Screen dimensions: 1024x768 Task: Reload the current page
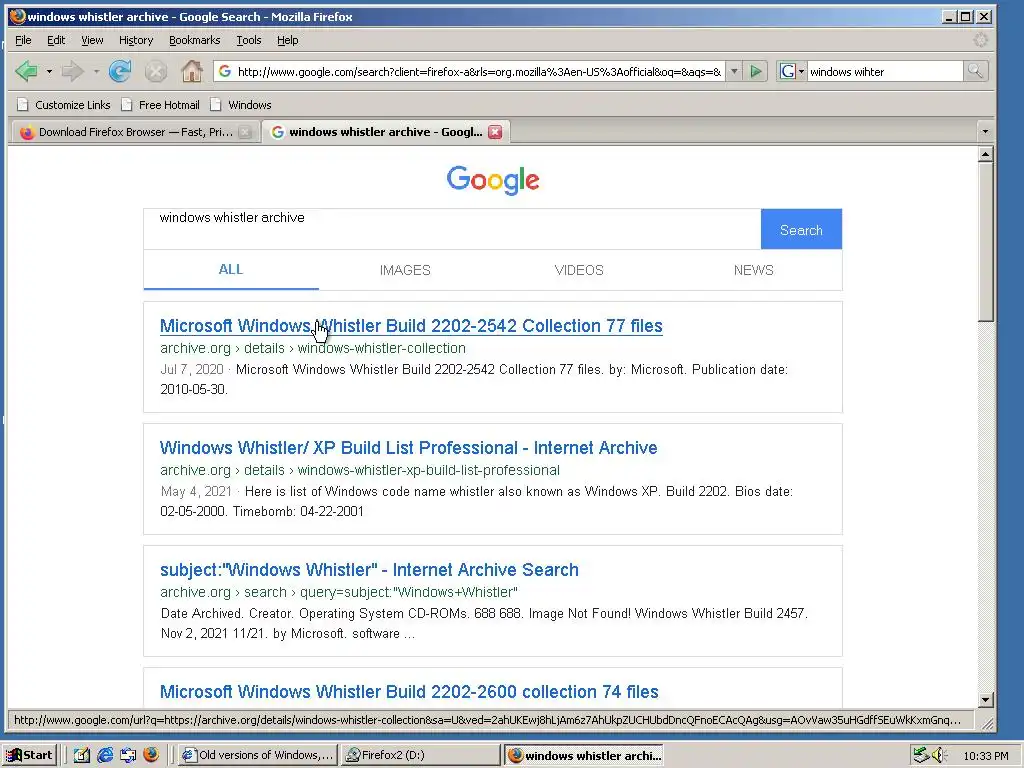(x=120, y=71)
